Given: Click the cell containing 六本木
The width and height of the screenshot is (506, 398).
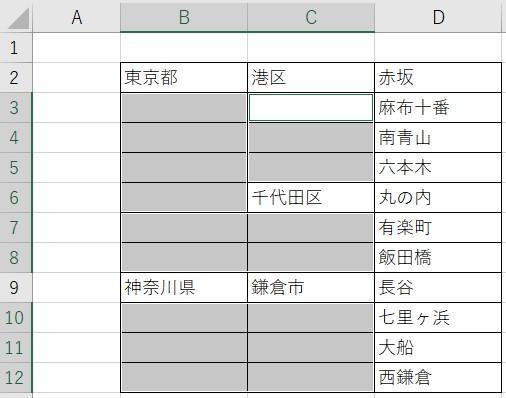Looking at the screenshot, I should point(438,168).
